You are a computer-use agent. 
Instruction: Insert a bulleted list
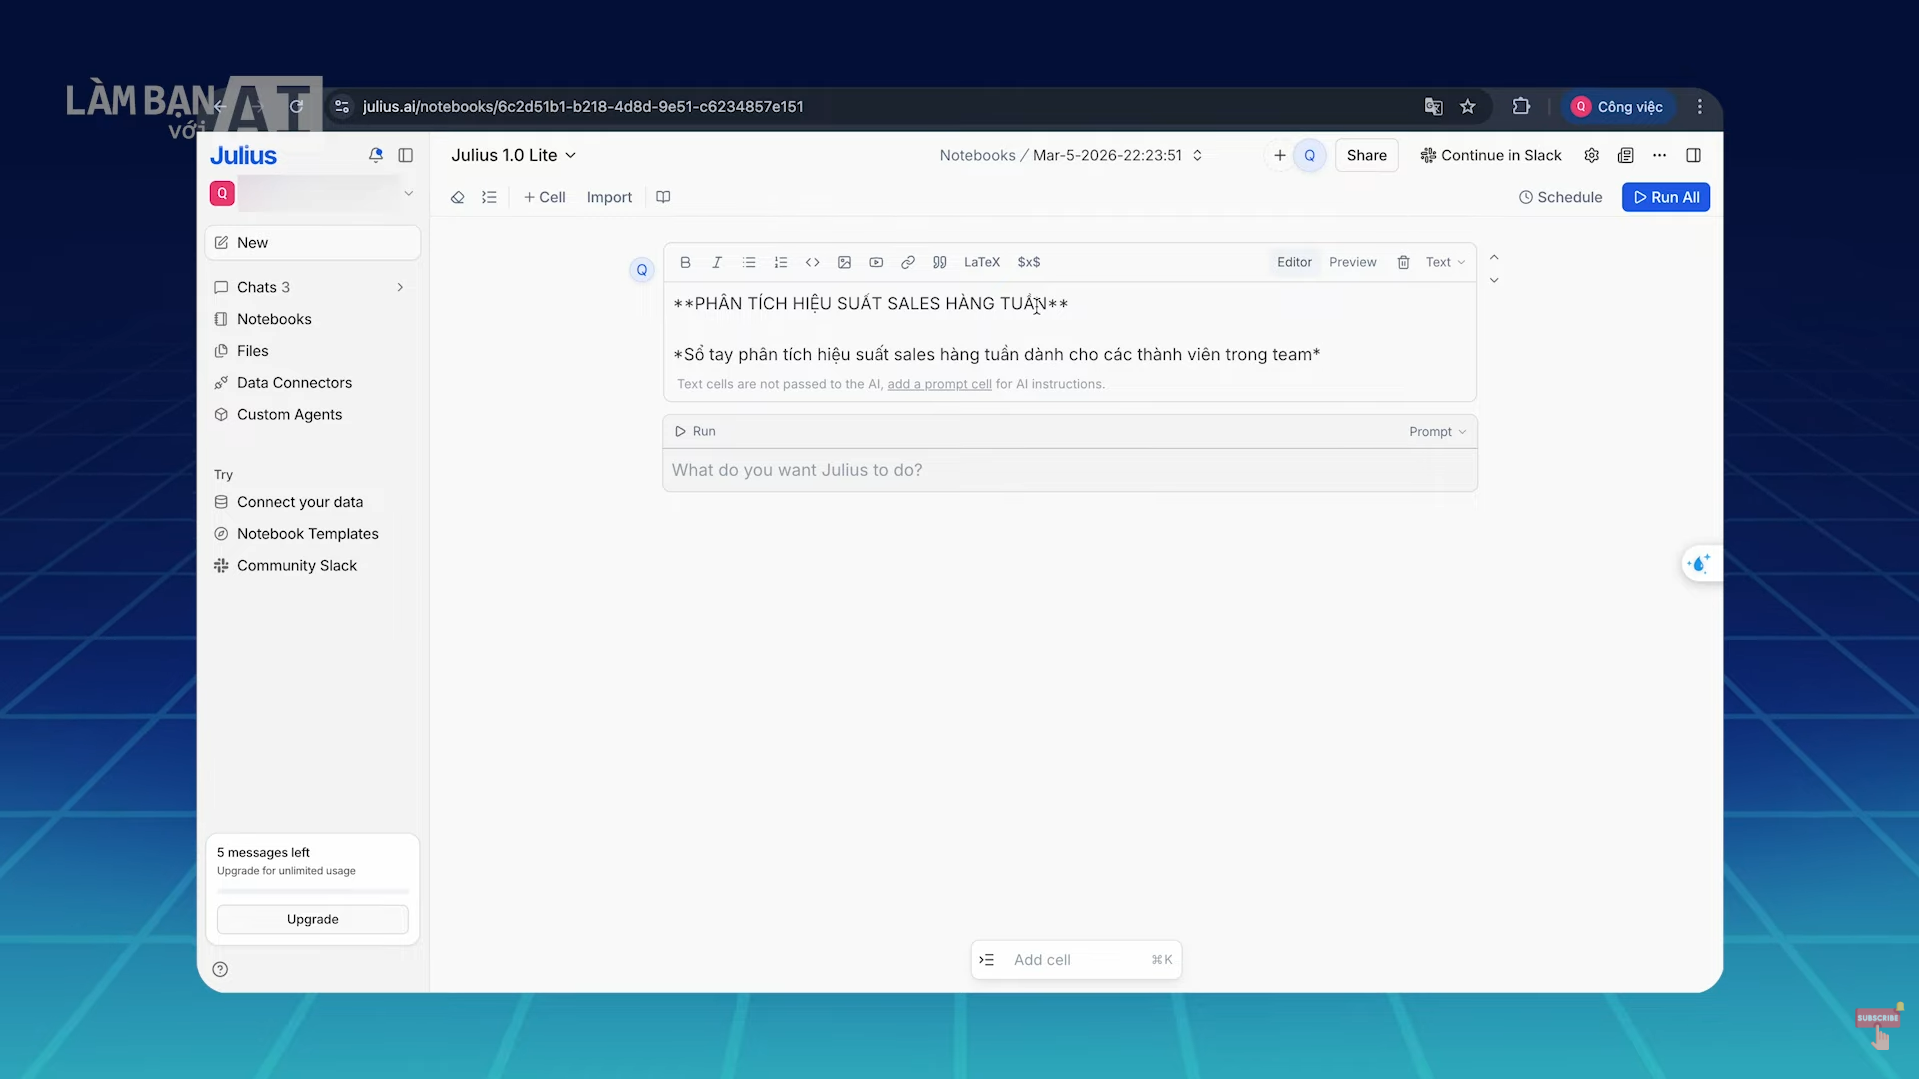749,262
